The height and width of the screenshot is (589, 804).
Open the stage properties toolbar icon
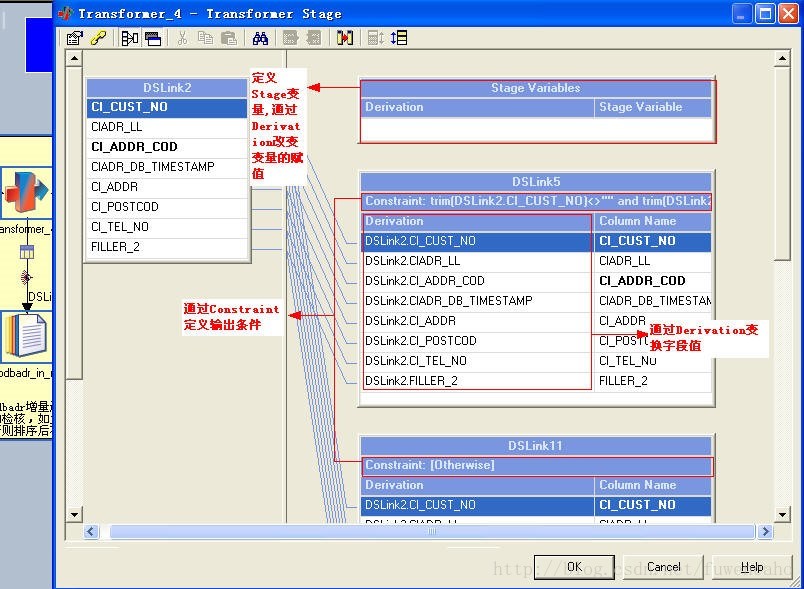pyautogui.click(x=74, y=38)
